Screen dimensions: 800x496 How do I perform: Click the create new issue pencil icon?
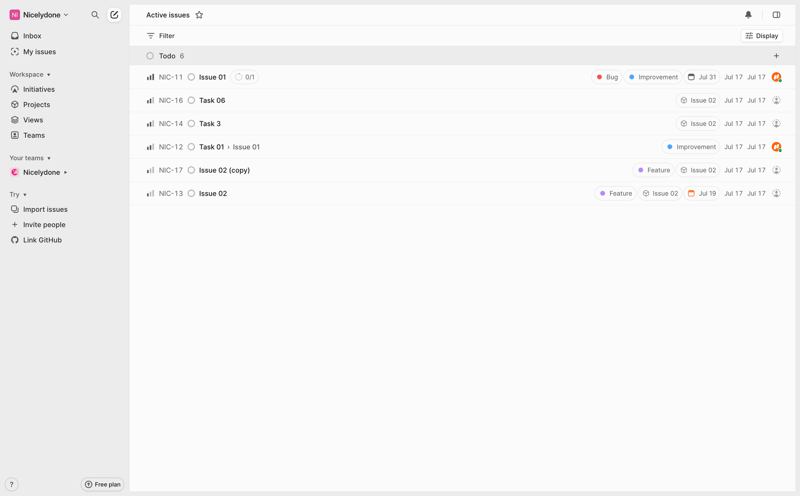tap(114, 15)
